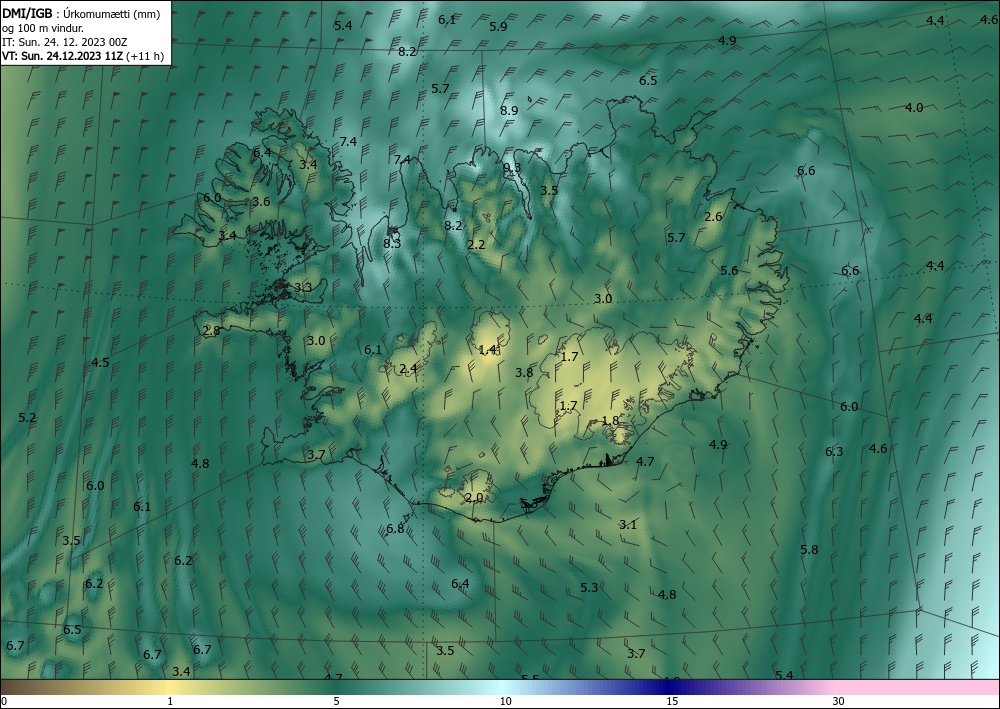Click the 8.3 map value

coord(392,244)
